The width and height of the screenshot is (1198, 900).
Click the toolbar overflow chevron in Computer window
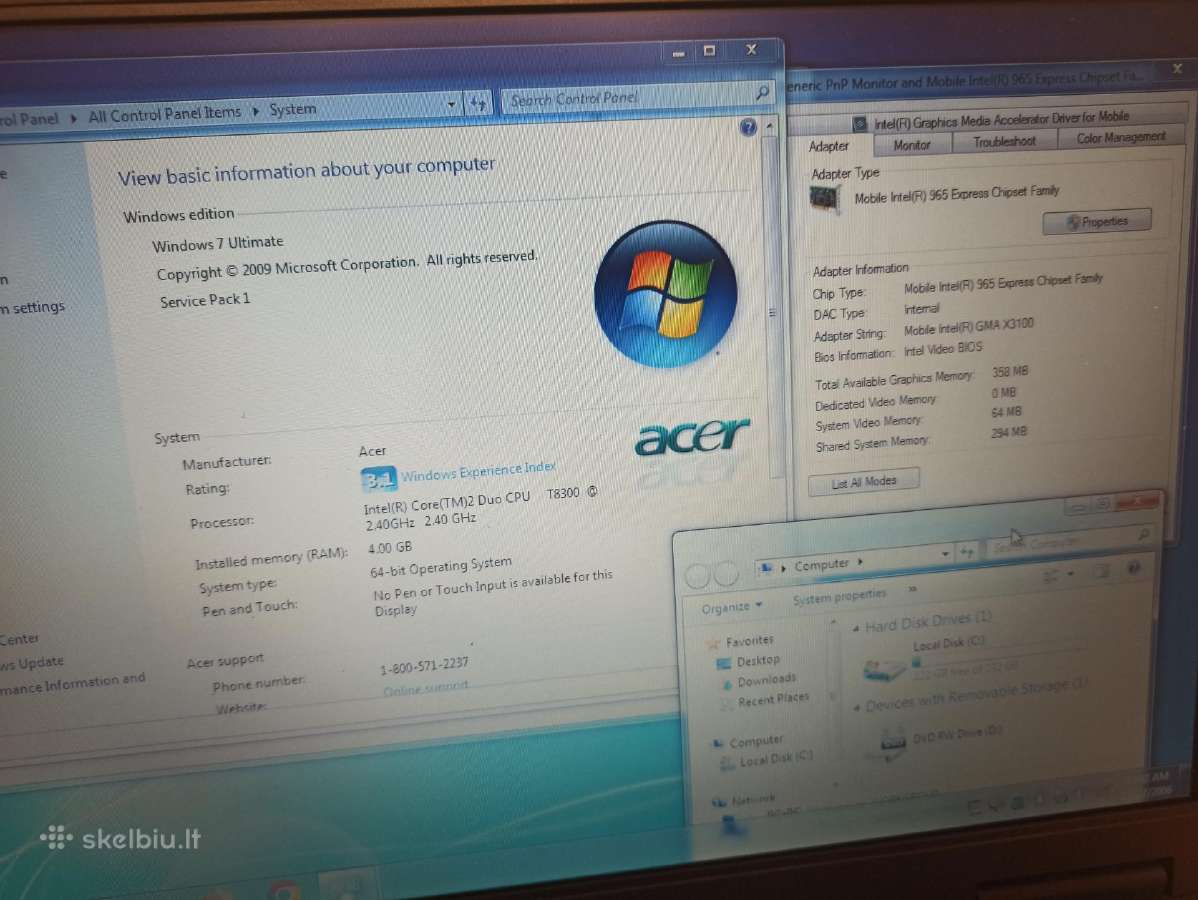coord(911,589)
